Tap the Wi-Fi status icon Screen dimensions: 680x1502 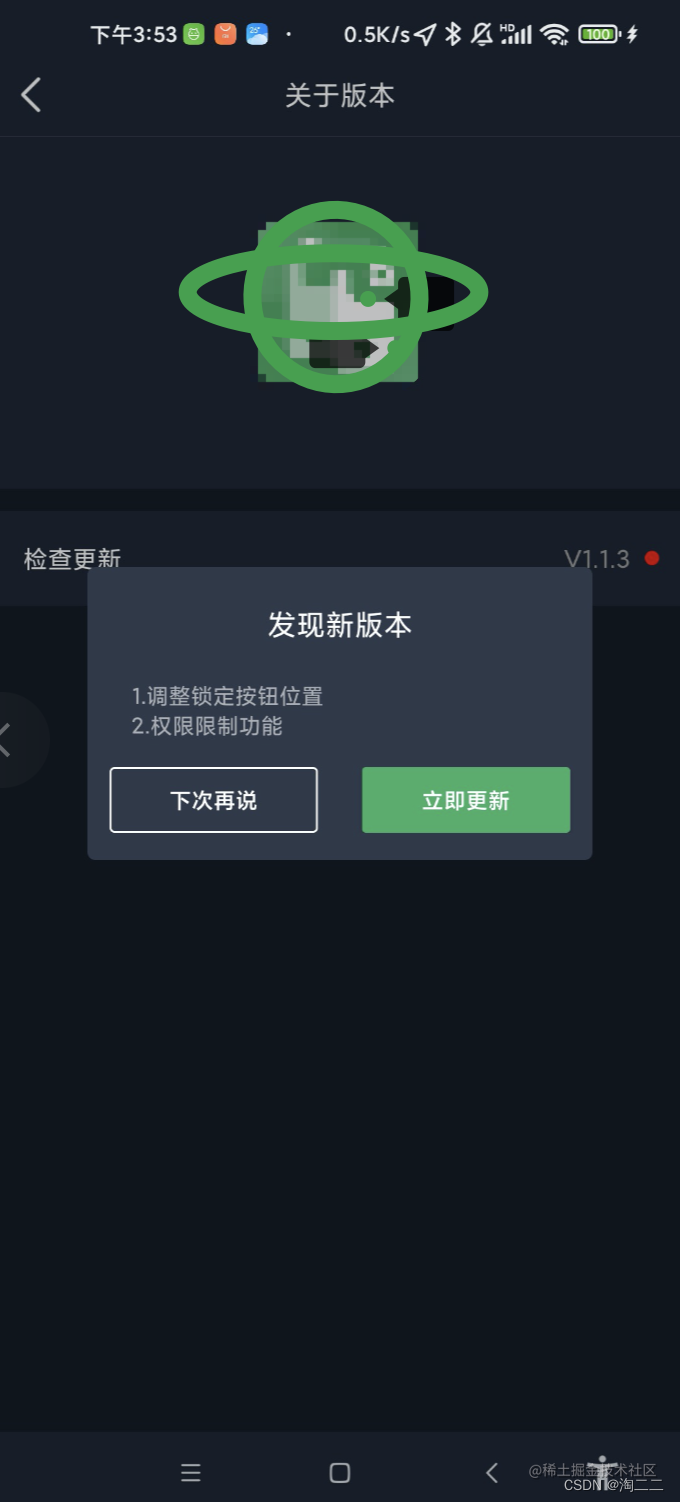554,35
